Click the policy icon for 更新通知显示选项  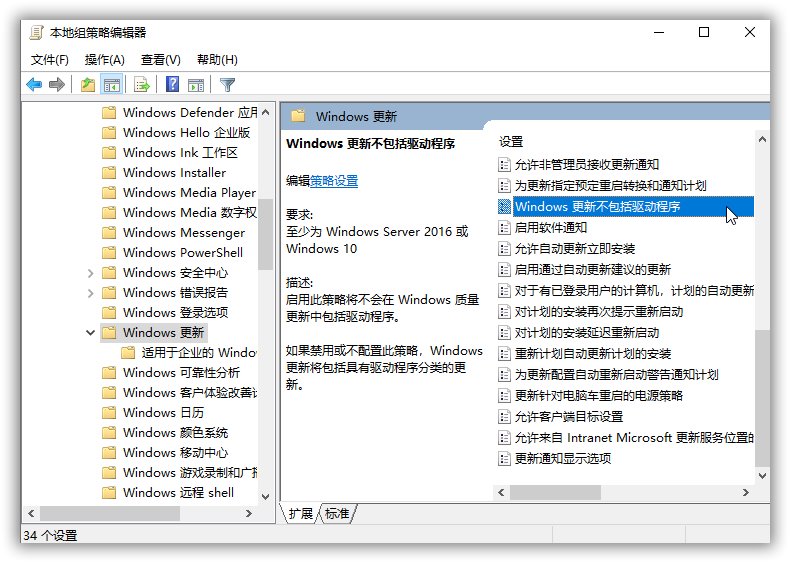504,459
